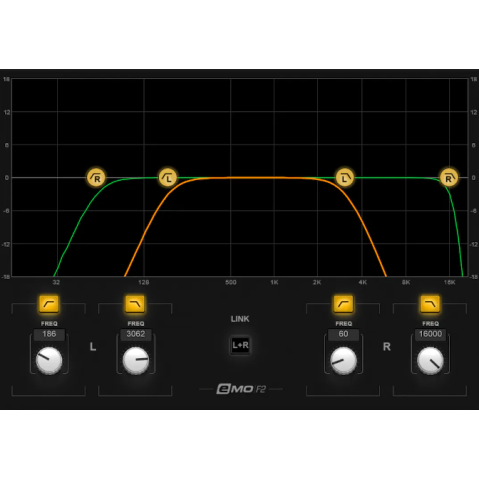This screenshot has height=479, width=479.
Task: Click the 186 frequency value field
Action: pos(49,334)
